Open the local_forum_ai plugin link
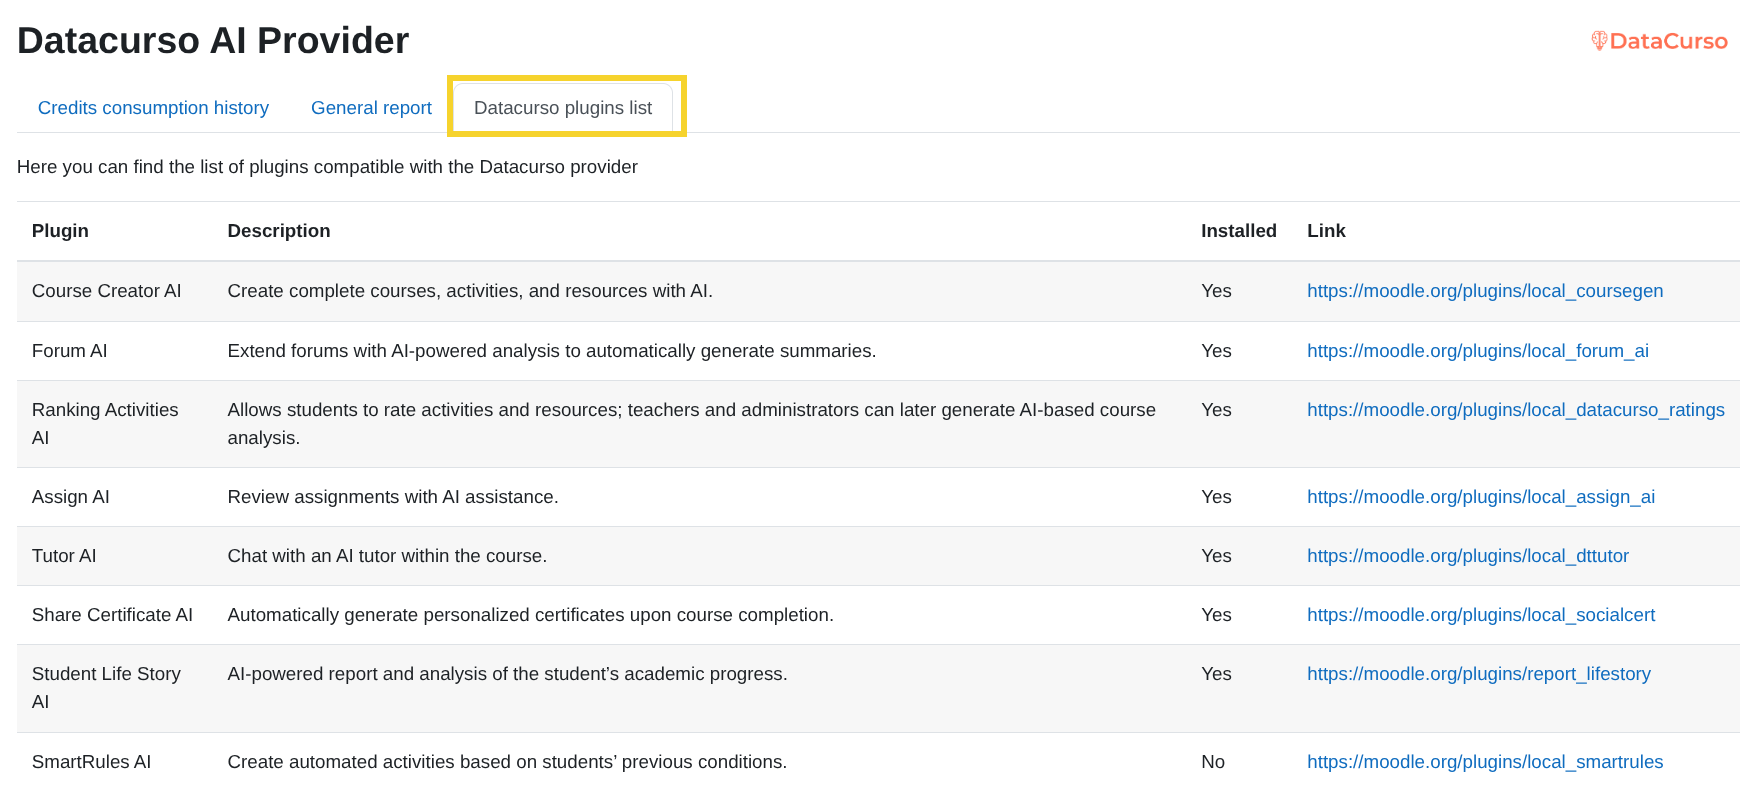The width and height of the screenshot is (1740, 795). (1478, 351)
